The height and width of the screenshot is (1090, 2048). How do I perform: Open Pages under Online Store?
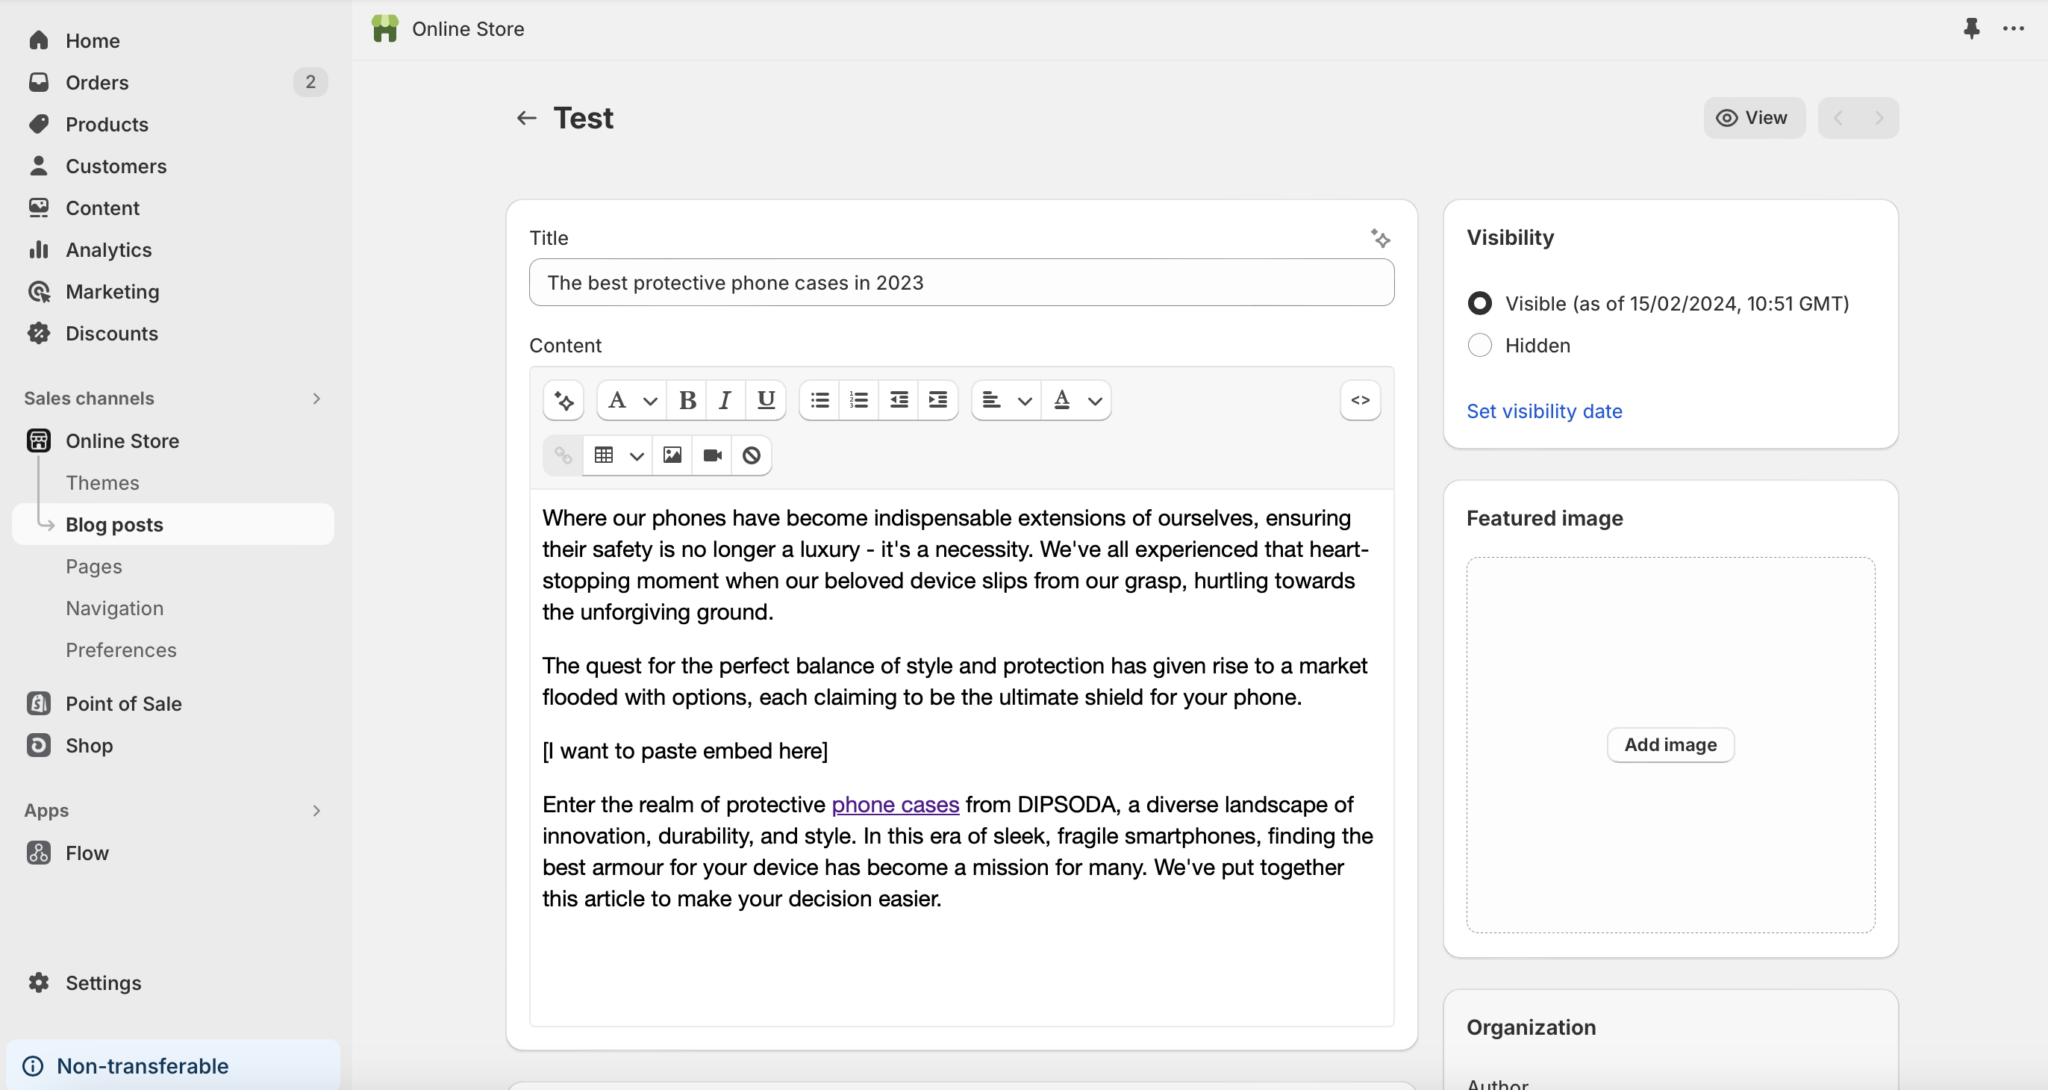click(94, 566)
